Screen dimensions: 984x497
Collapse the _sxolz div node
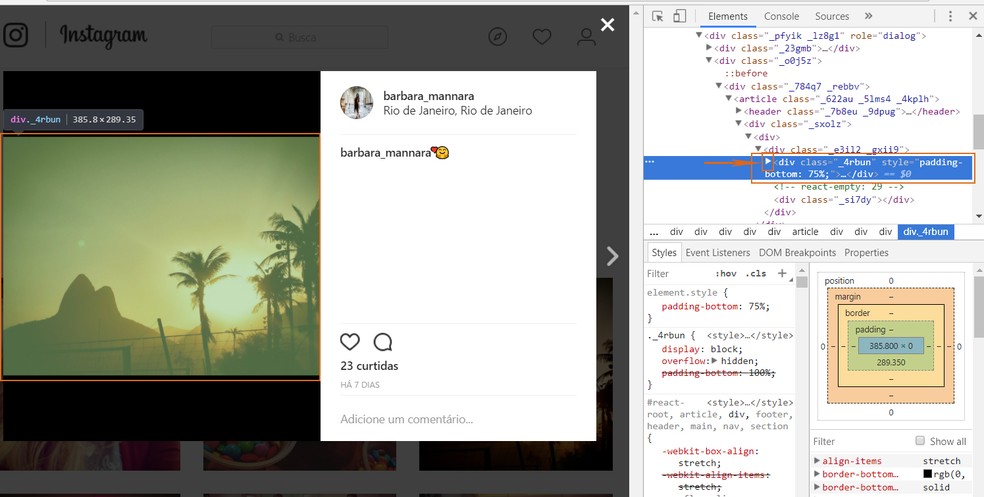coord(739,124)
